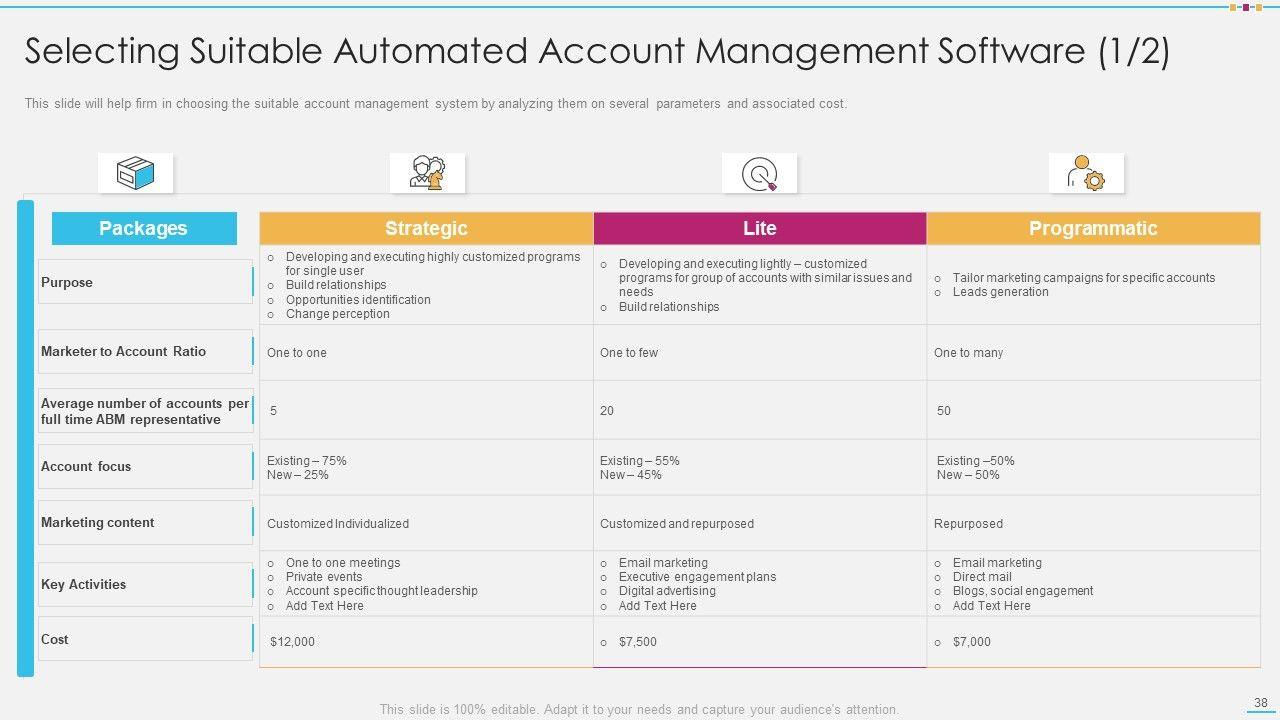Select 'New – 25%' text

(x=298, y=475)
